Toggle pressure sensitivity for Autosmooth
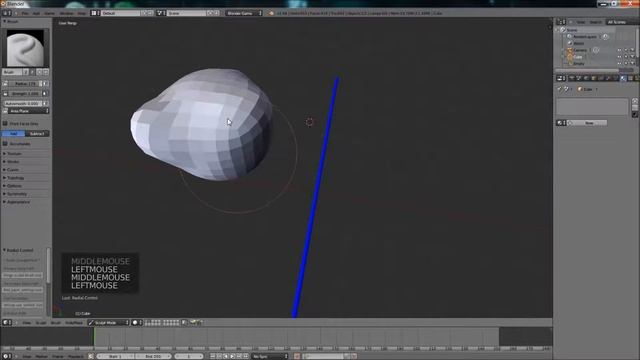 click(45, 104)
